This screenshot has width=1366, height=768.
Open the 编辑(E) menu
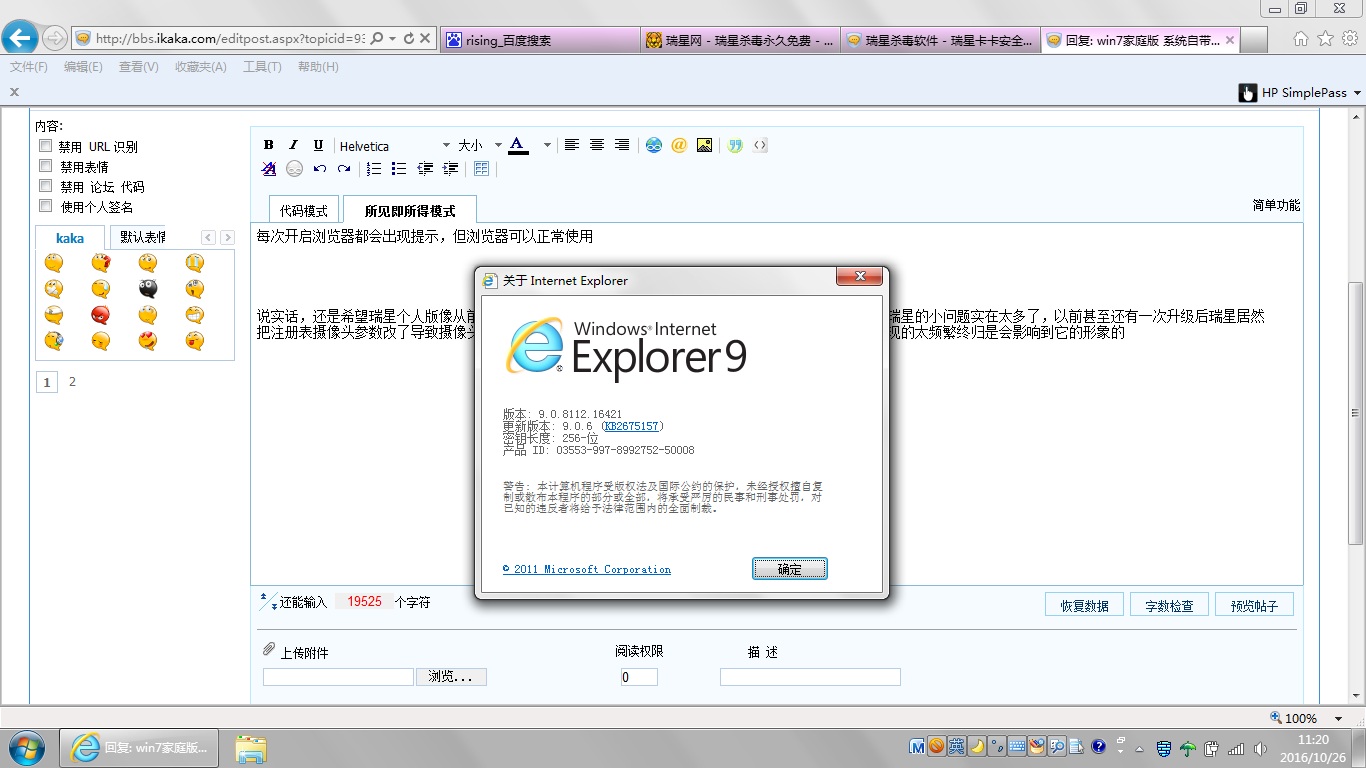83,67
